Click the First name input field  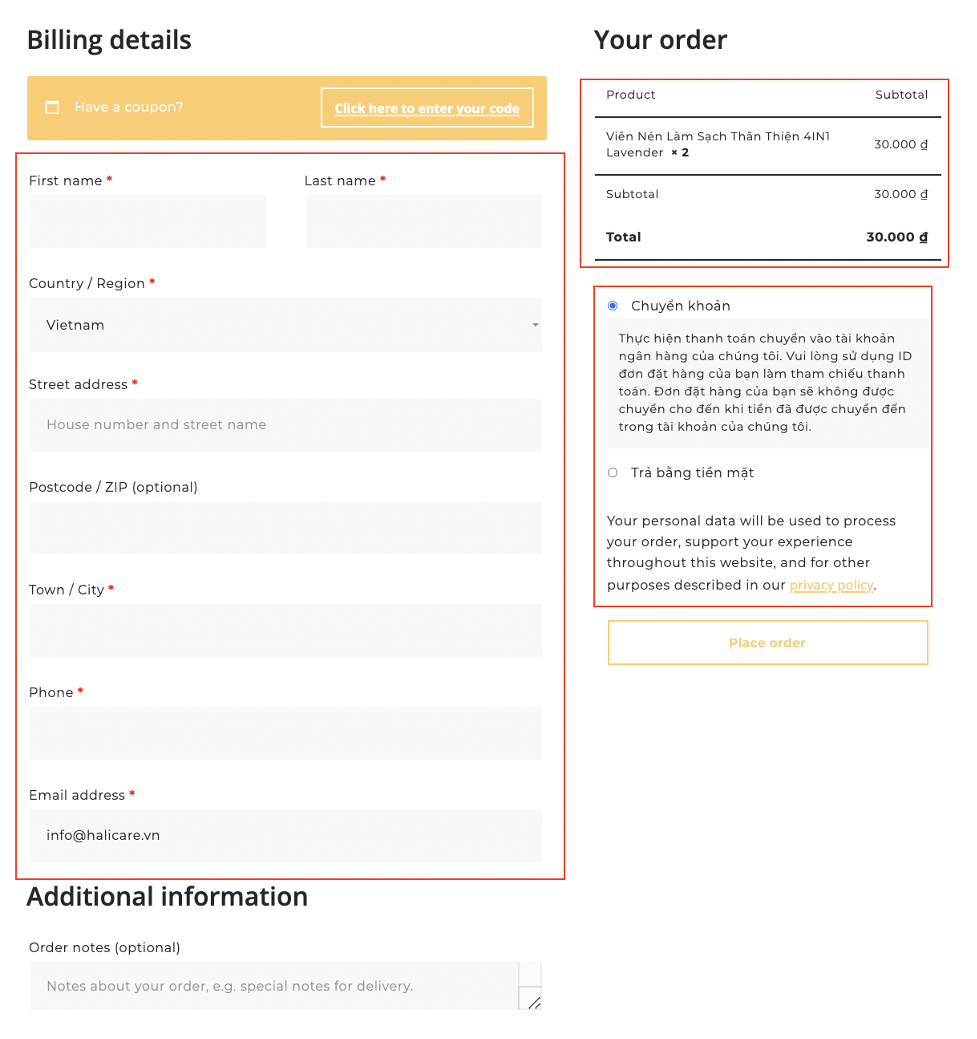(x=148, y=221)
